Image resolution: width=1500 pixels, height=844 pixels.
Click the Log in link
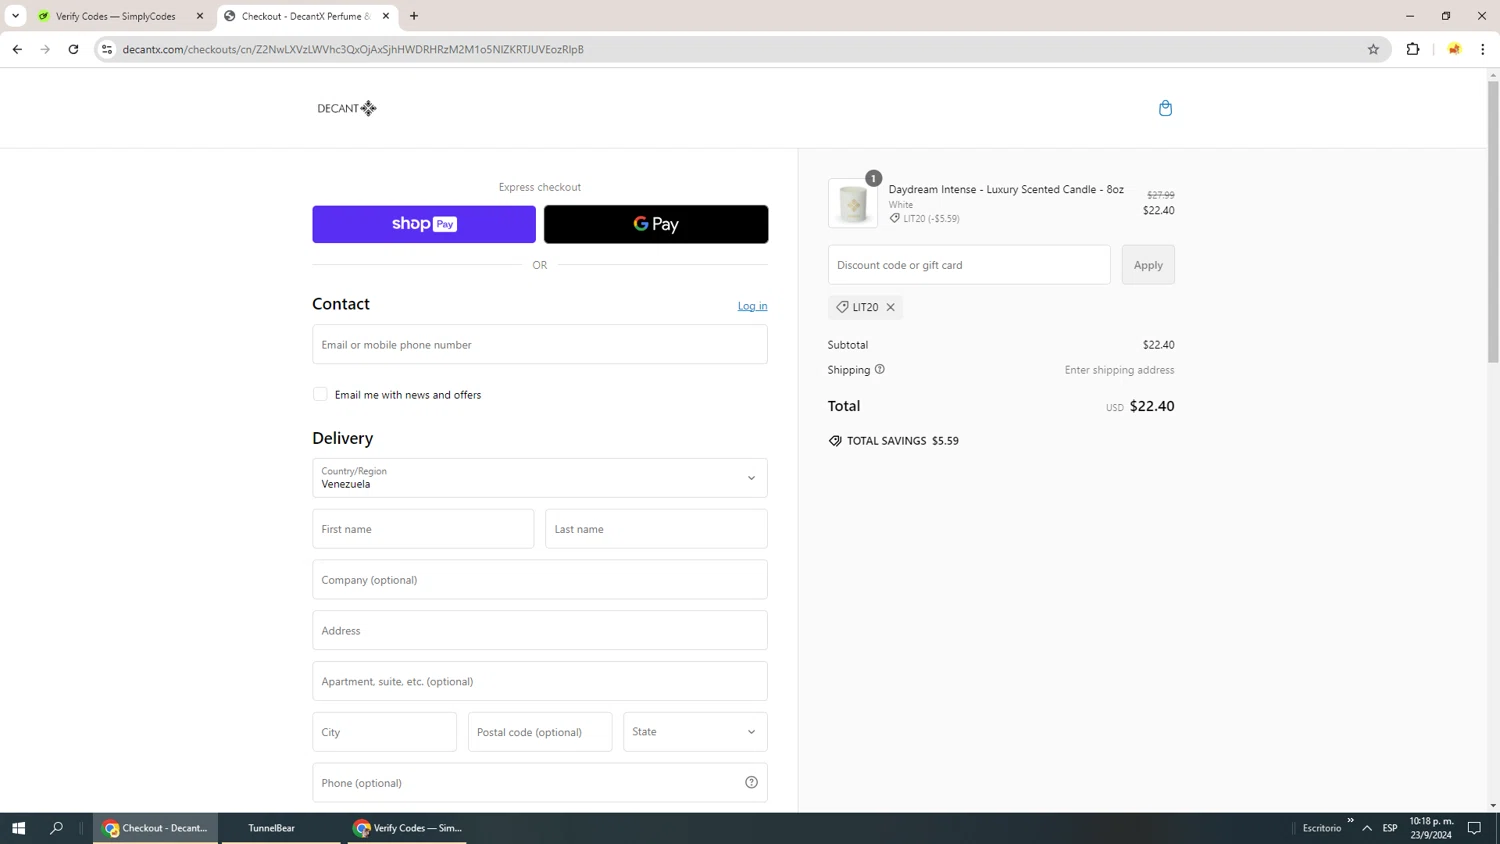(x=753, y=306)
